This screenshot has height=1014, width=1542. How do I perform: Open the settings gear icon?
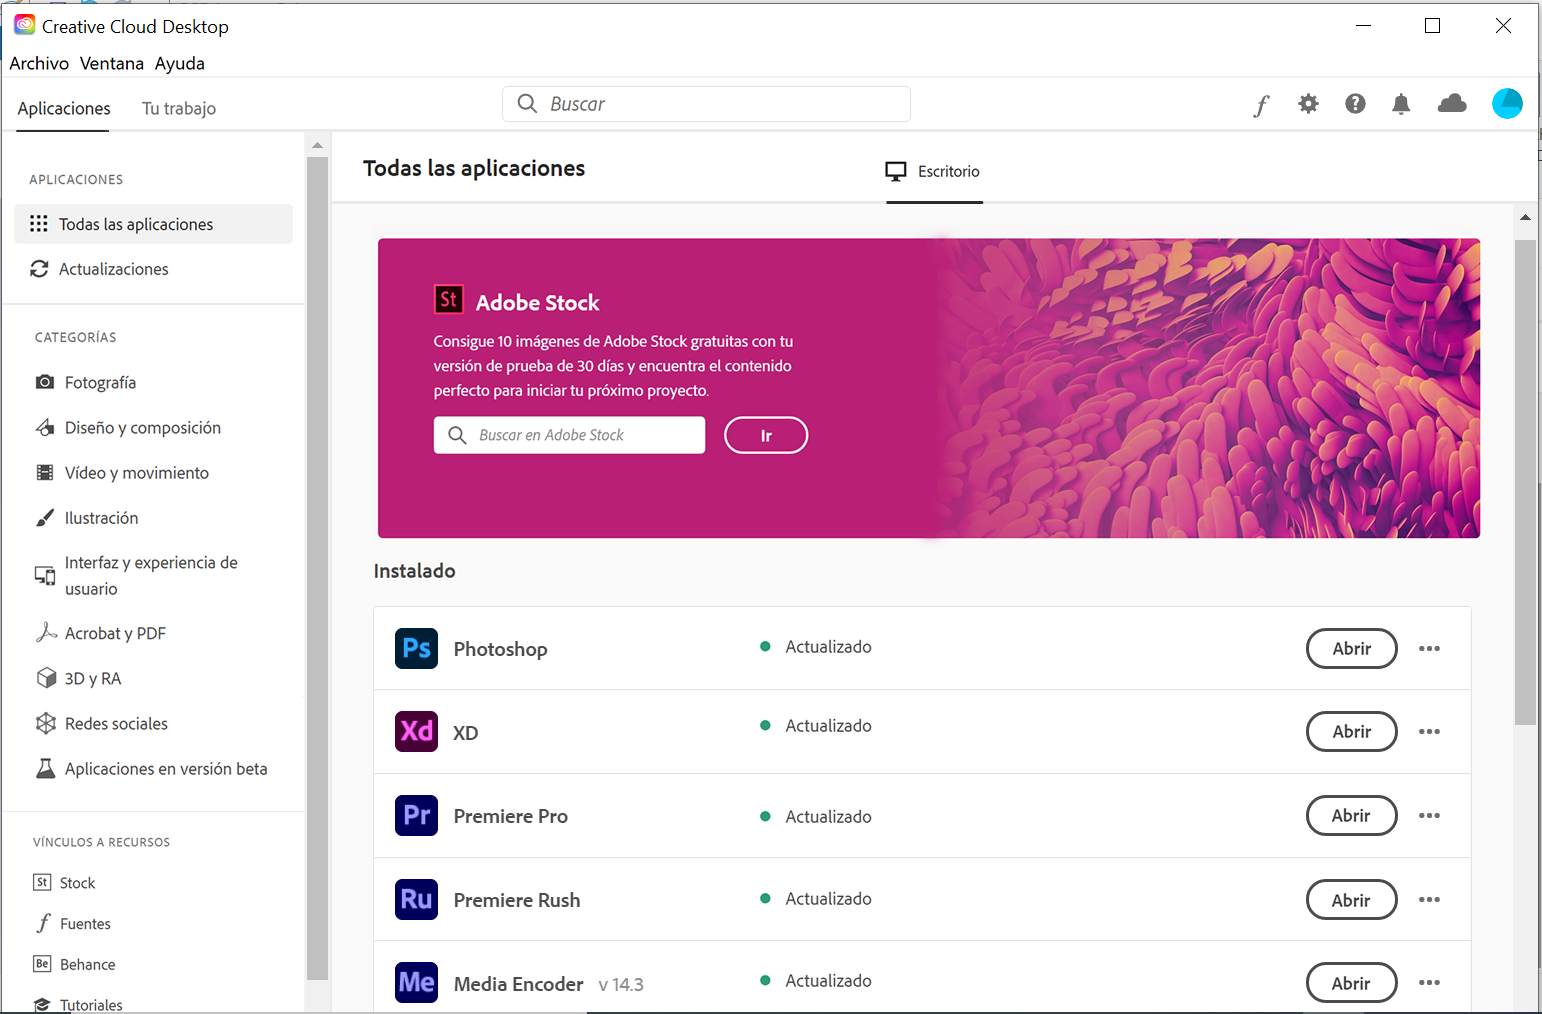[x=1308, y=103]
